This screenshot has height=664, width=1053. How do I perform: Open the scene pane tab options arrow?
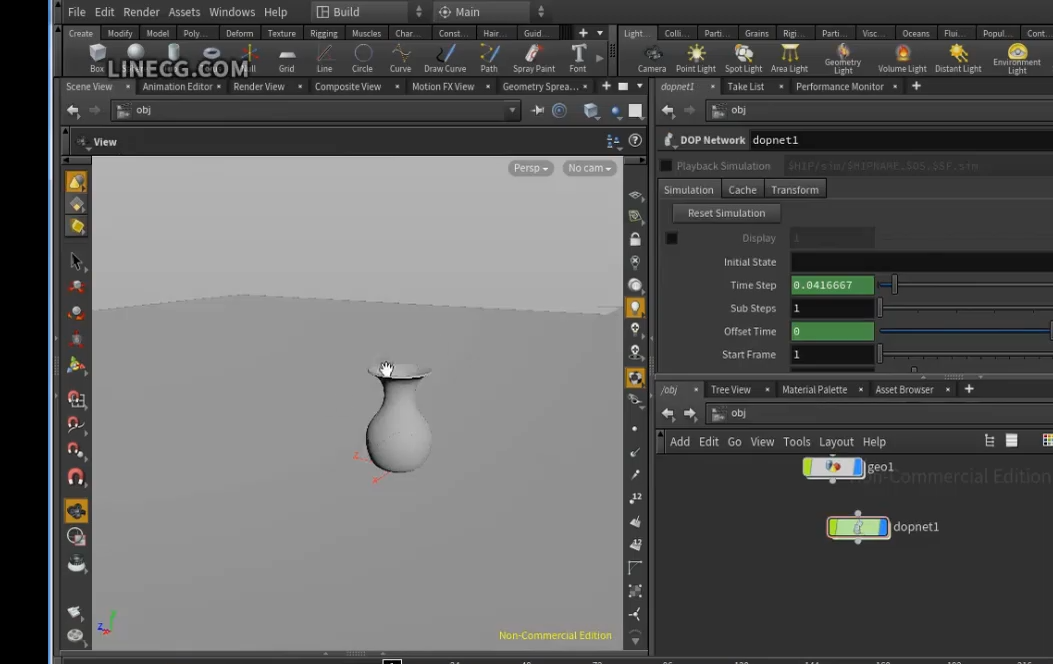(x=639, y=86)
